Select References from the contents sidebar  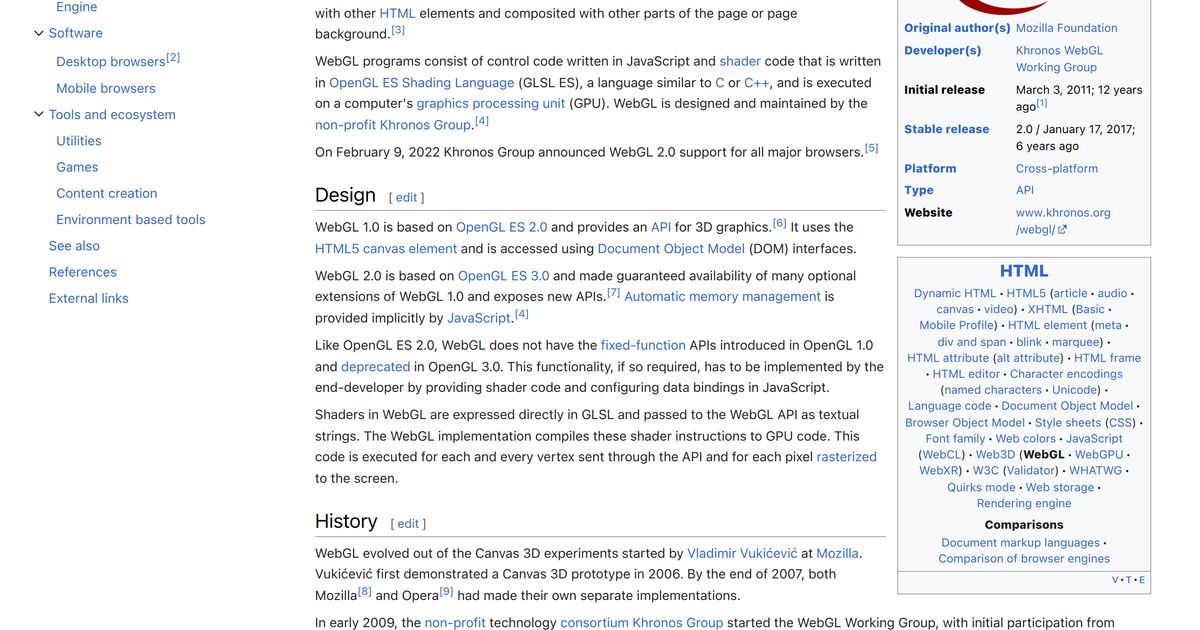click(x=83, y=272)
